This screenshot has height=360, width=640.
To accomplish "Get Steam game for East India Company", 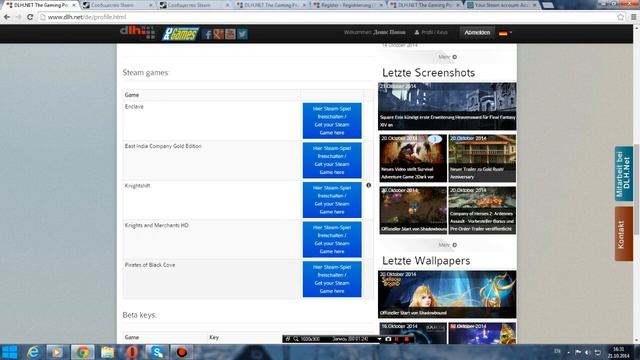I will point(332,160).
